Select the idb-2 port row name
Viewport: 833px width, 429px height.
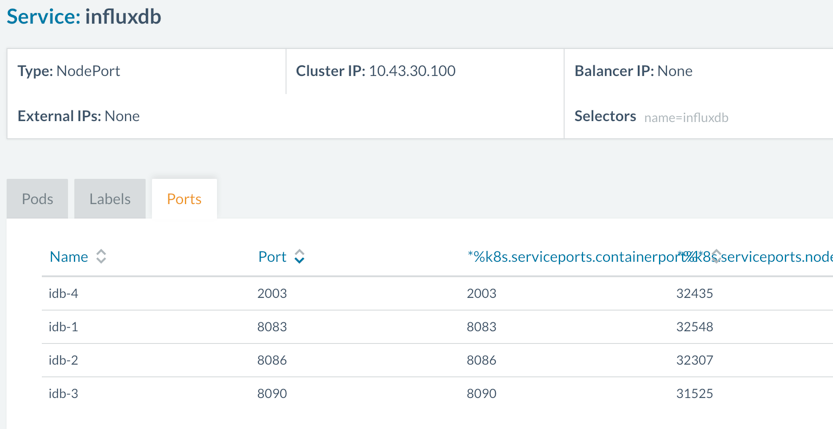pyautogui.click(x=63, y=360)
